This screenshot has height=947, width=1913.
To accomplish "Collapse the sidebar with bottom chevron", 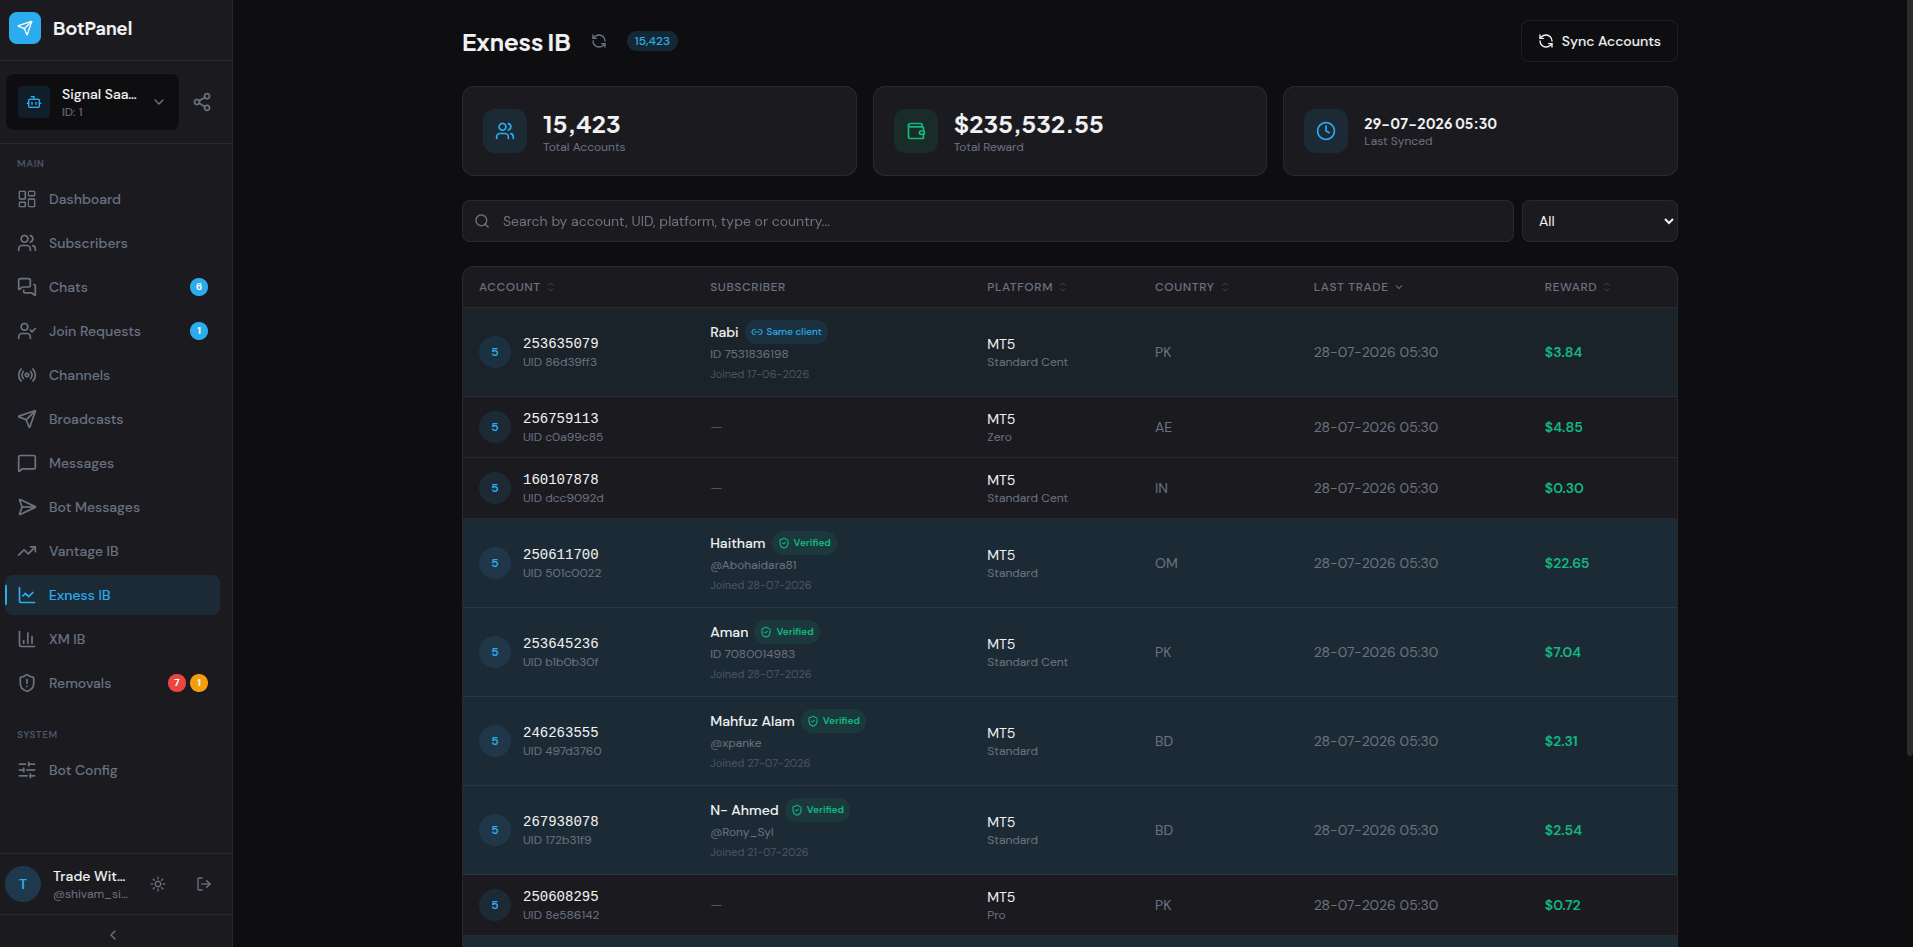I will (113, 935).
